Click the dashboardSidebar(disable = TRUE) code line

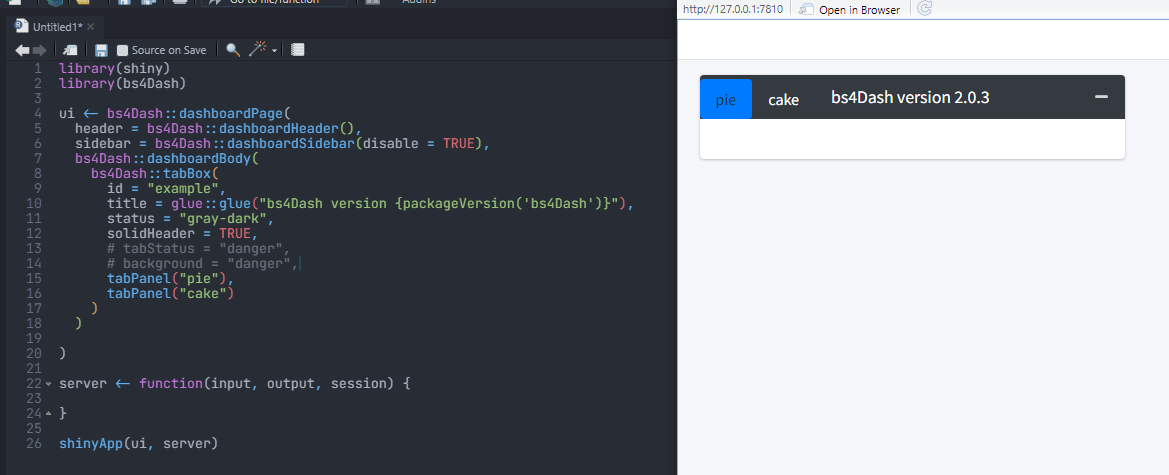pos(283,143)
